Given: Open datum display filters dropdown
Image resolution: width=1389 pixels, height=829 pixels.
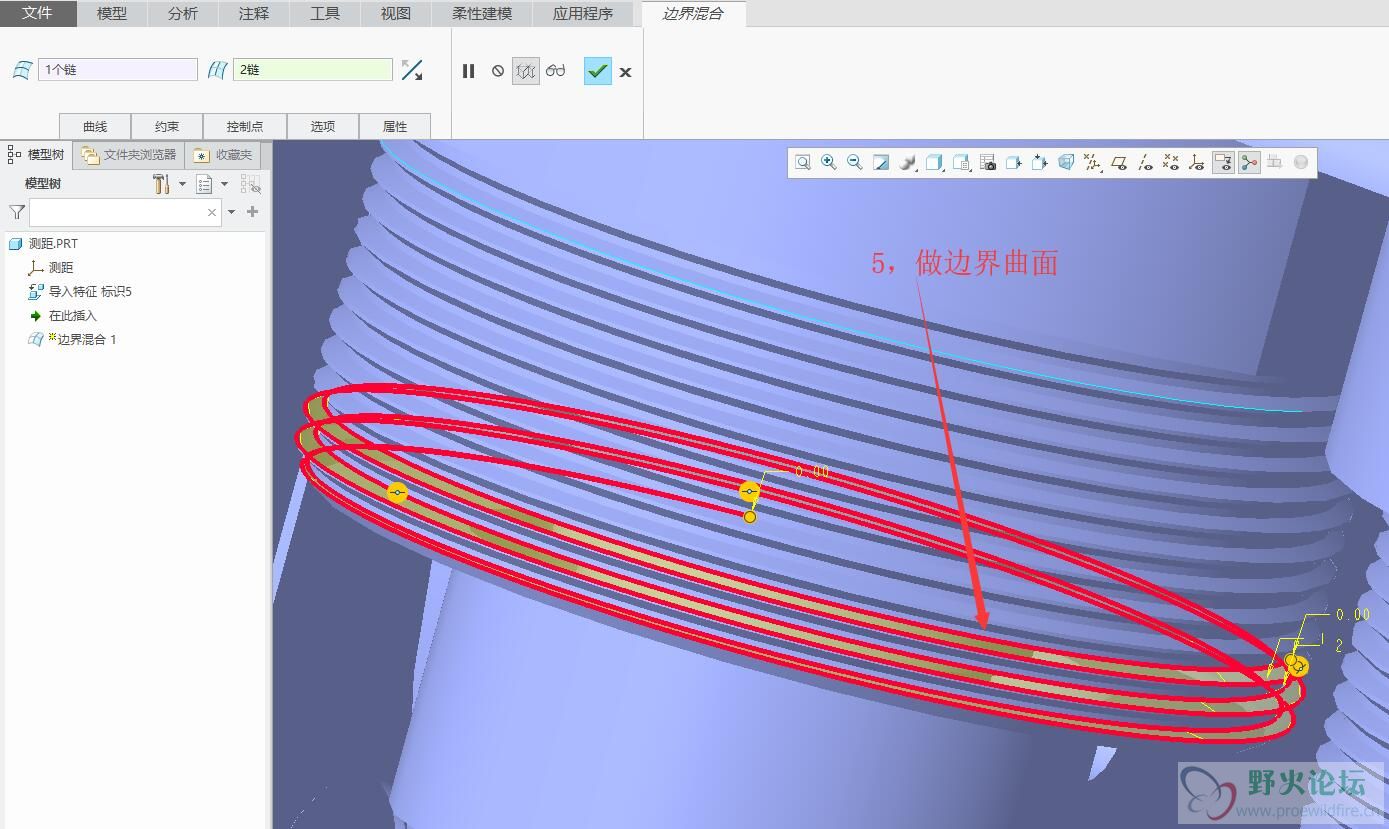Looking at the screenshot, I should click(1093, 162).
